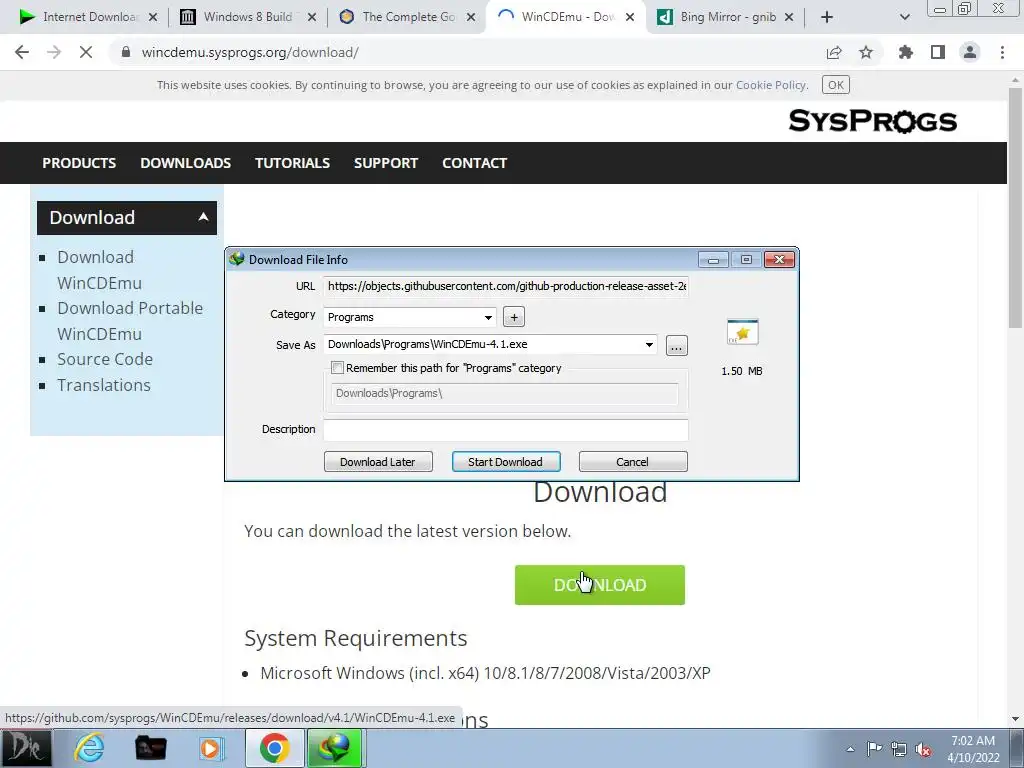Click the share page icon in address bar

(x=834, y=52)
